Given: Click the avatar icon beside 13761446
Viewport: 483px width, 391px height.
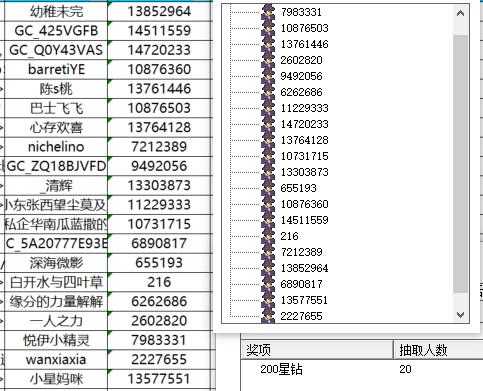Looking at the screenshot, I should click(x=268, y=44).
